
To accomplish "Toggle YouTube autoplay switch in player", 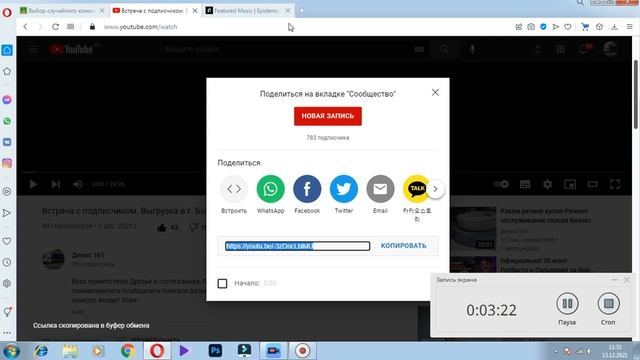I will click(x=501, y=184).
